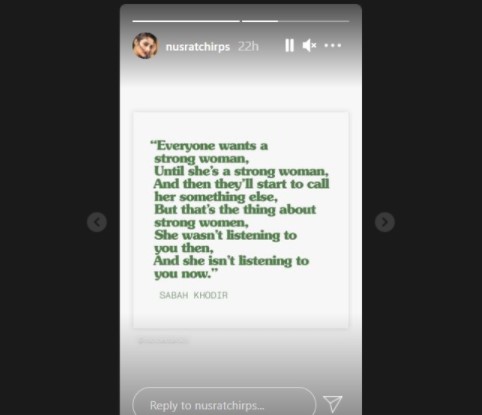Go back with the left arrow button
Image resolution: width=482 pixels, height=415 pixels.
point(97,222)
